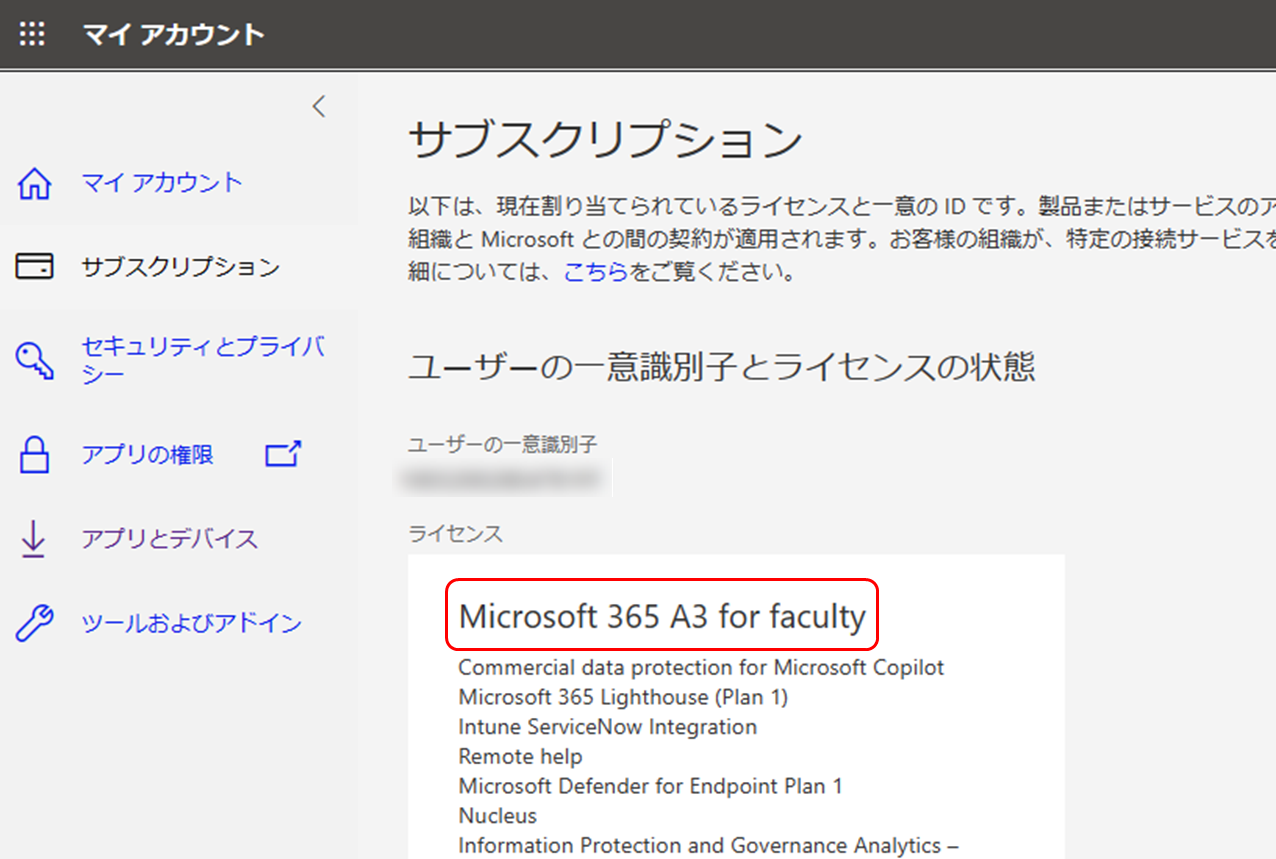The width and height of the screenshot is (1276, 859).
Task: Click the download arrow icon for アプリとデバイス
Action: (31, 538)
